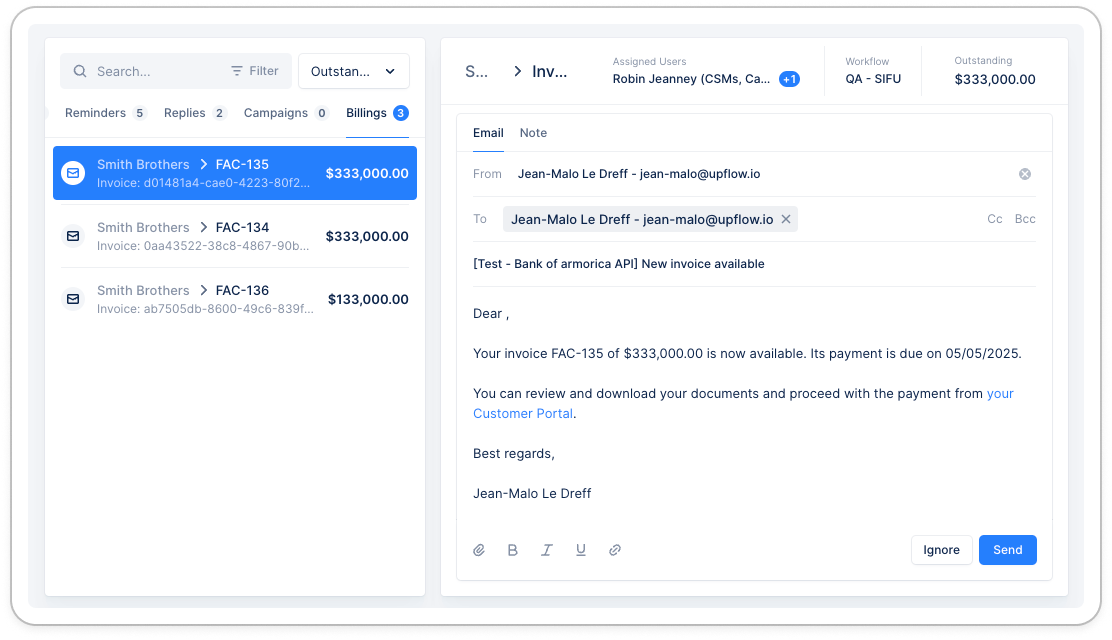
Task: Expand the +1 assigned users badge
Action: [x=789, y=79]
